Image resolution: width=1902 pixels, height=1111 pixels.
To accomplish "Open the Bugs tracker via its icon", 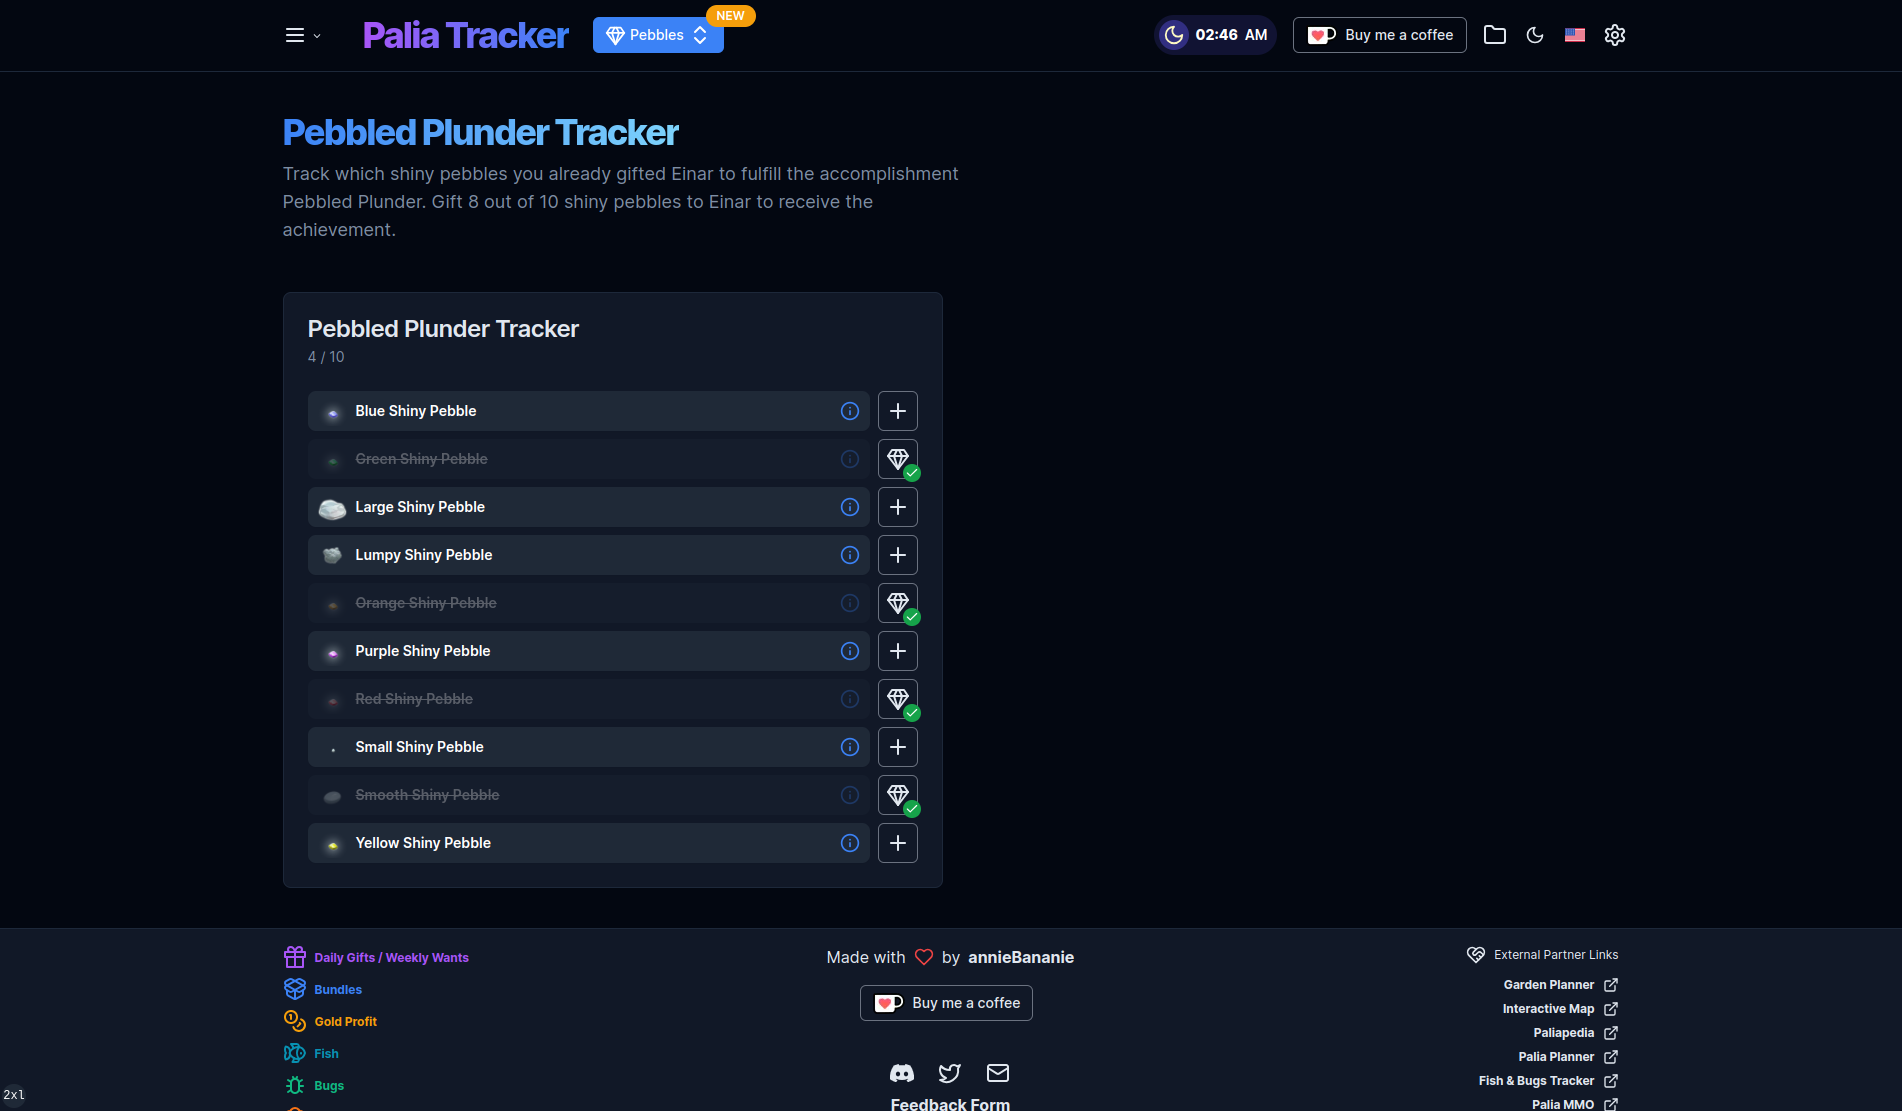I will tap(295, 1085).
